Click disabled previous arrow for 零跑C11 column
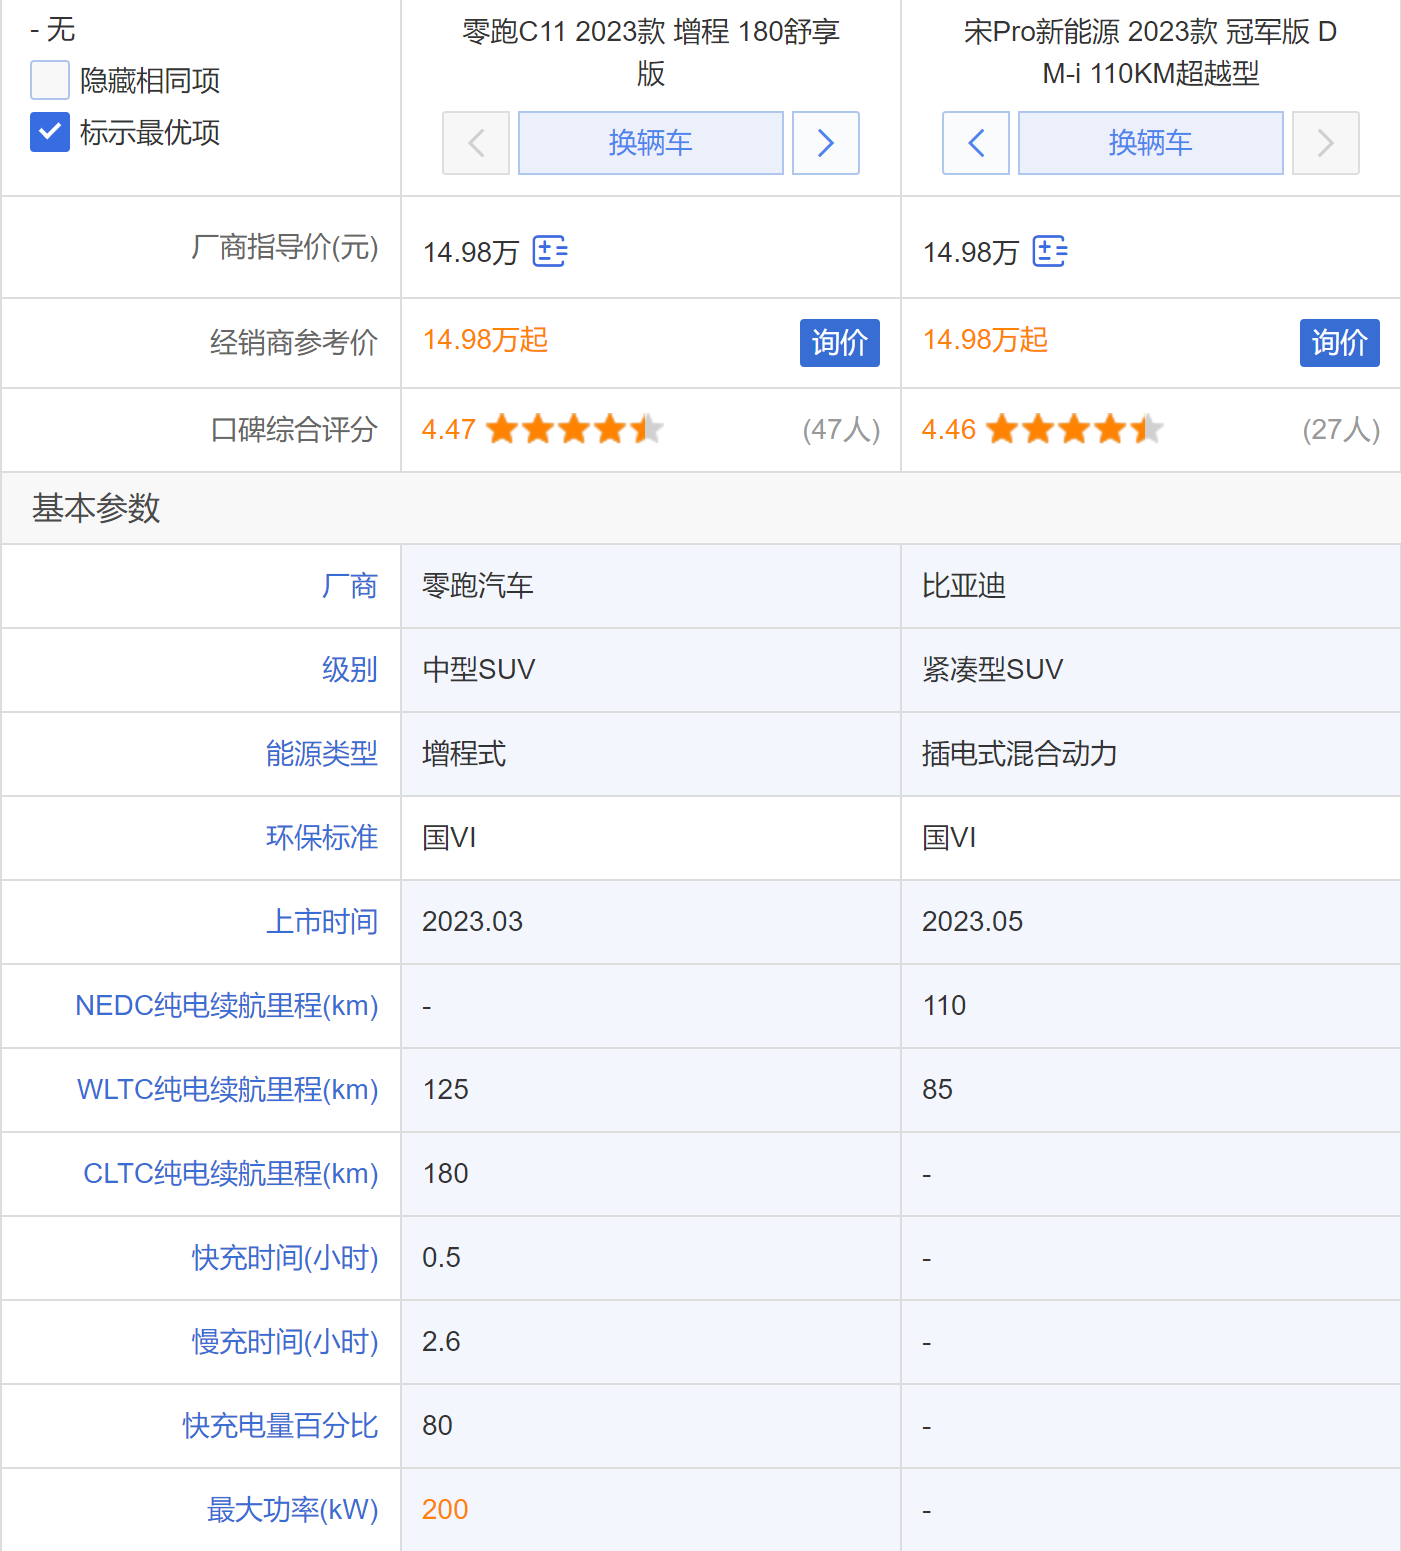1401x1551 pixels. pos(476,143)
